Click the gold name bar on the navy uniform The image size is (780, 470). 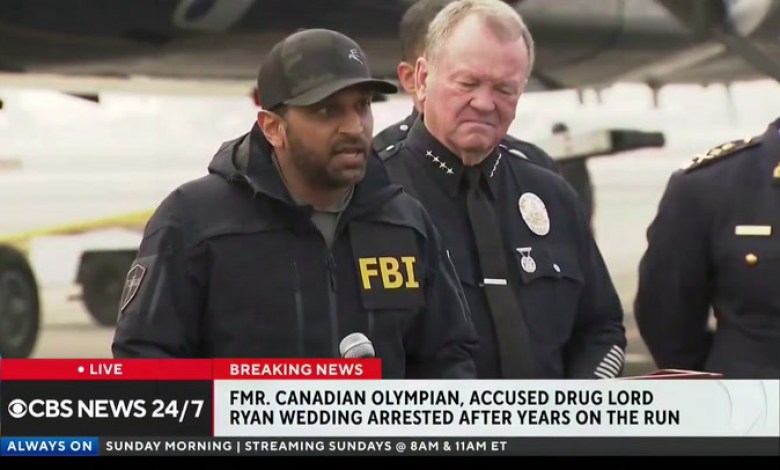tap(753, 230)
